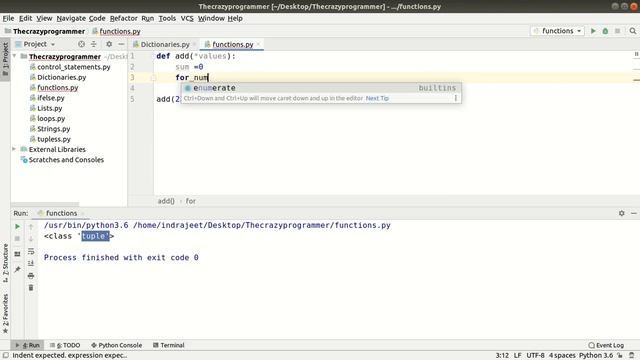Hide the Run panel with the minus icon

pyautogui.click(x=634, y=213)
